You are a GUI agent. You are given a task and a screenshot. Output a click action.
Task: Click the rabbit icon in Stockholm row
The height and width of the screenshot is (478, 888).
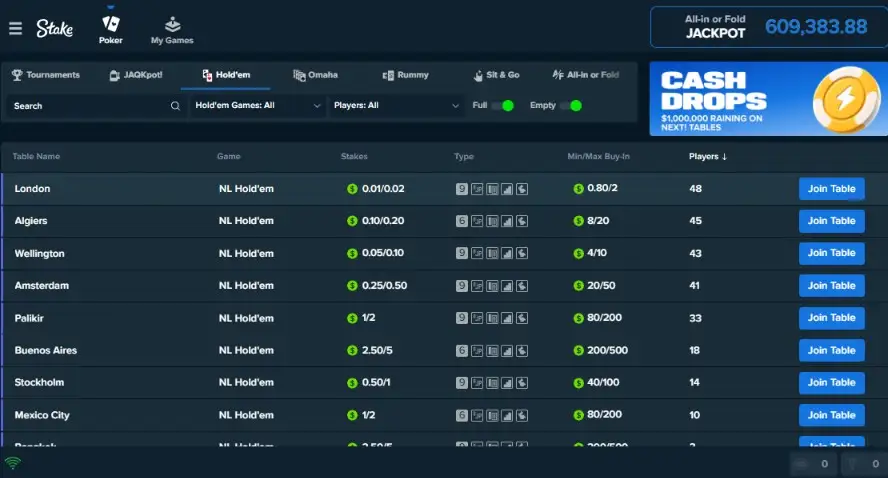(522, 383)
